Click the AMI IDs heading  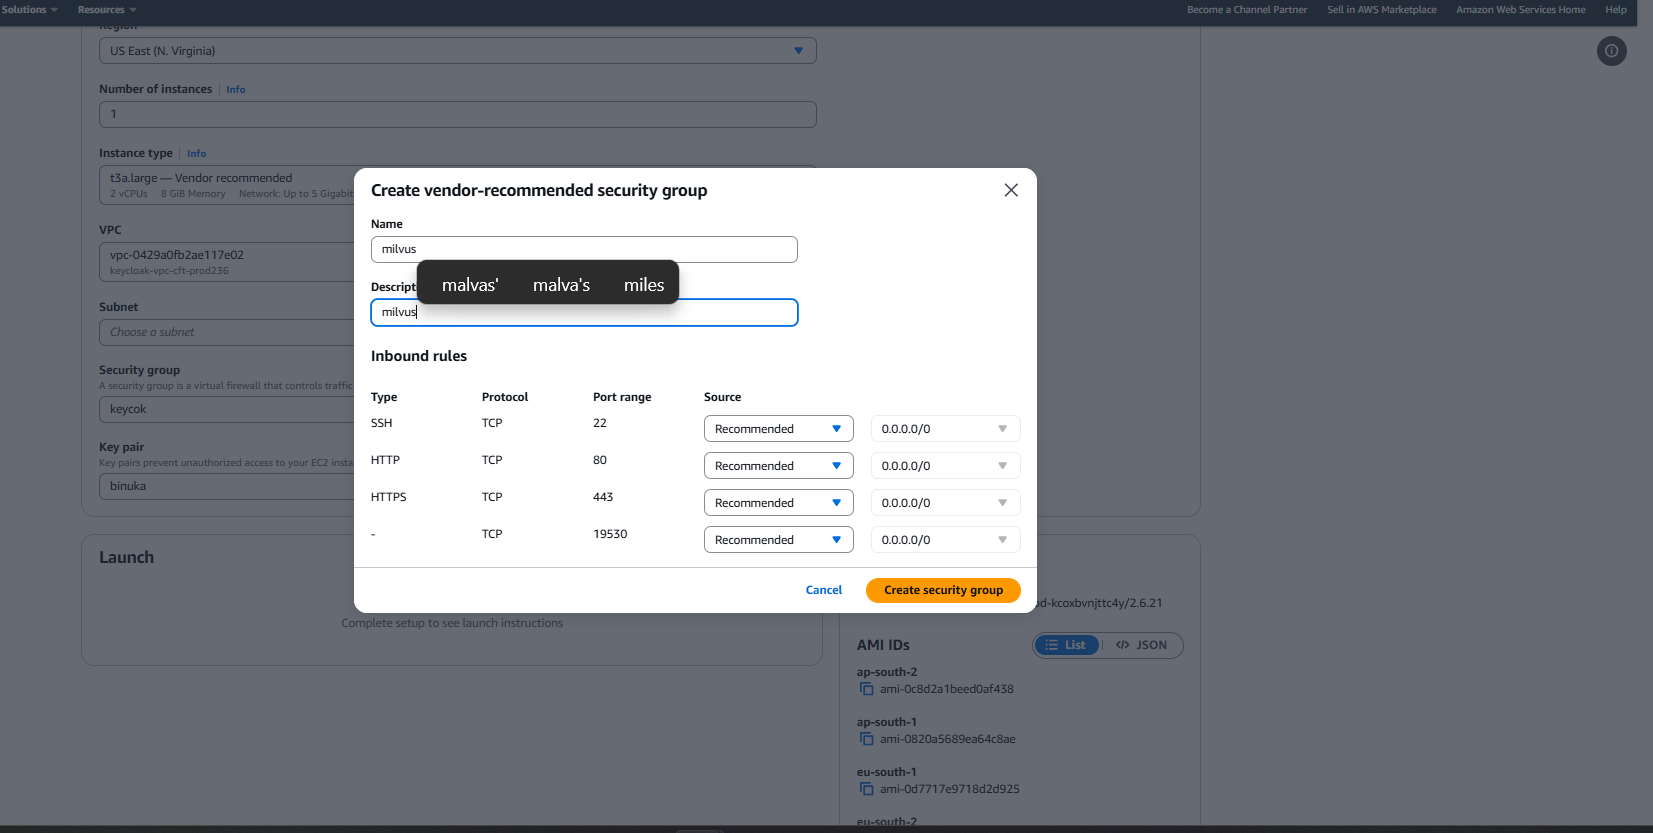(883, 645)
